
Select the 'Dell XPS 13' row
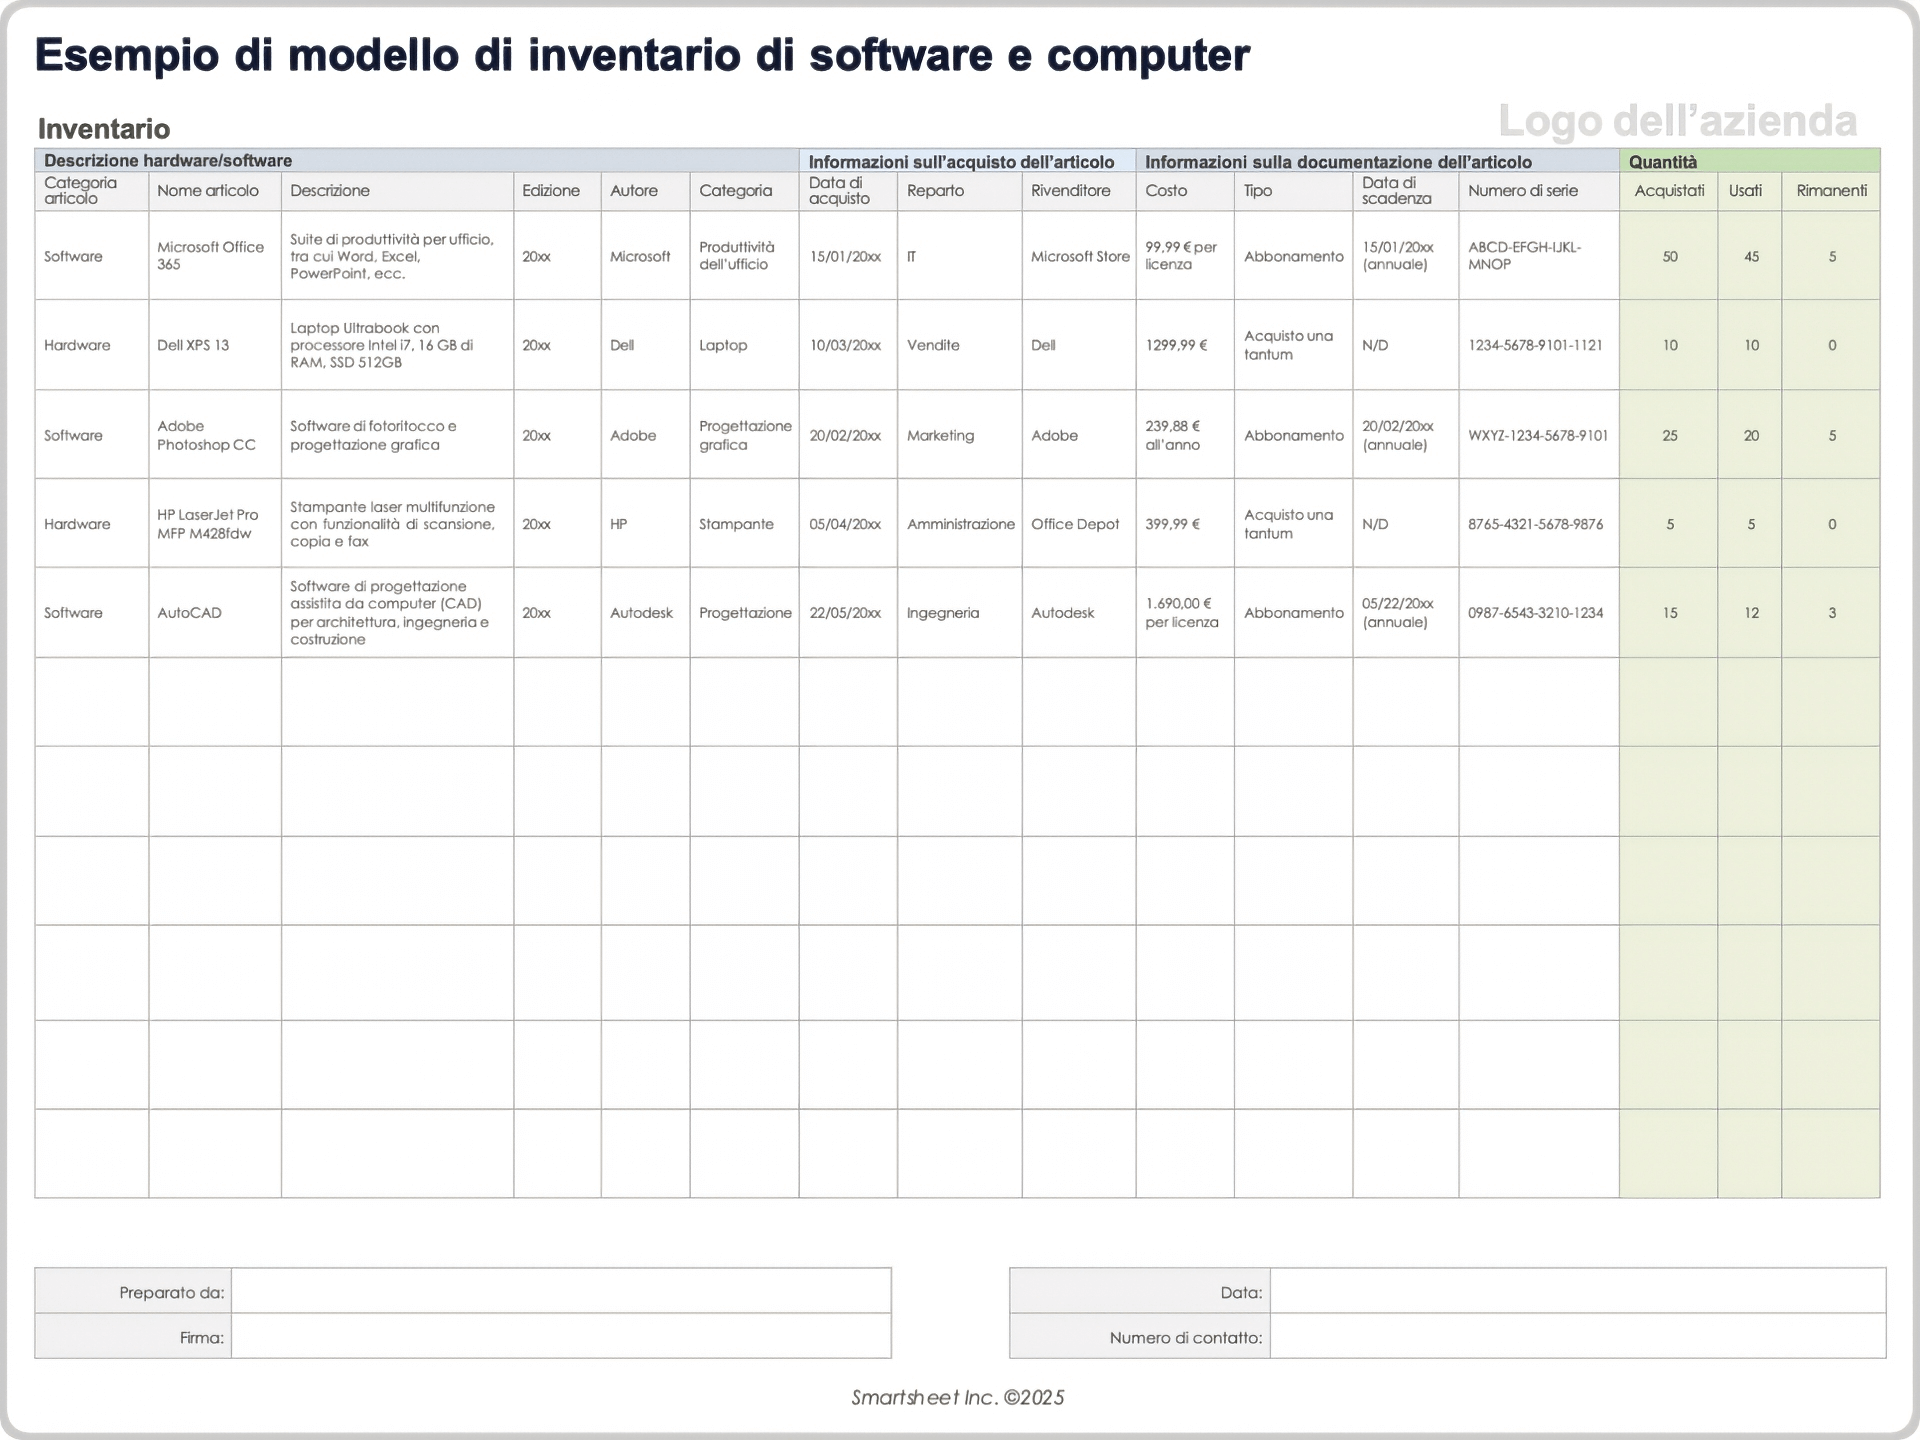point(213,344)
